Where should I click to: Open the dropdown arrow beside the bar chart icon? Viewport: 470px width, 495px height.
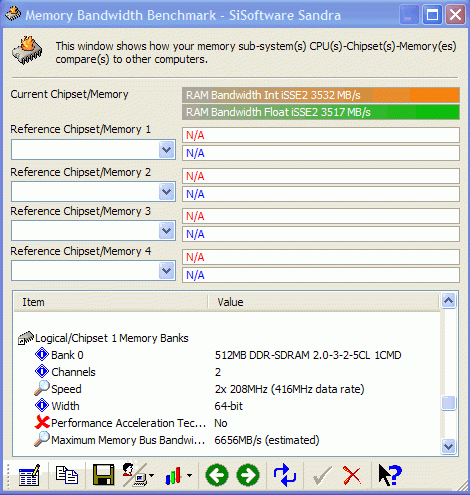click(x=189, y=475)
